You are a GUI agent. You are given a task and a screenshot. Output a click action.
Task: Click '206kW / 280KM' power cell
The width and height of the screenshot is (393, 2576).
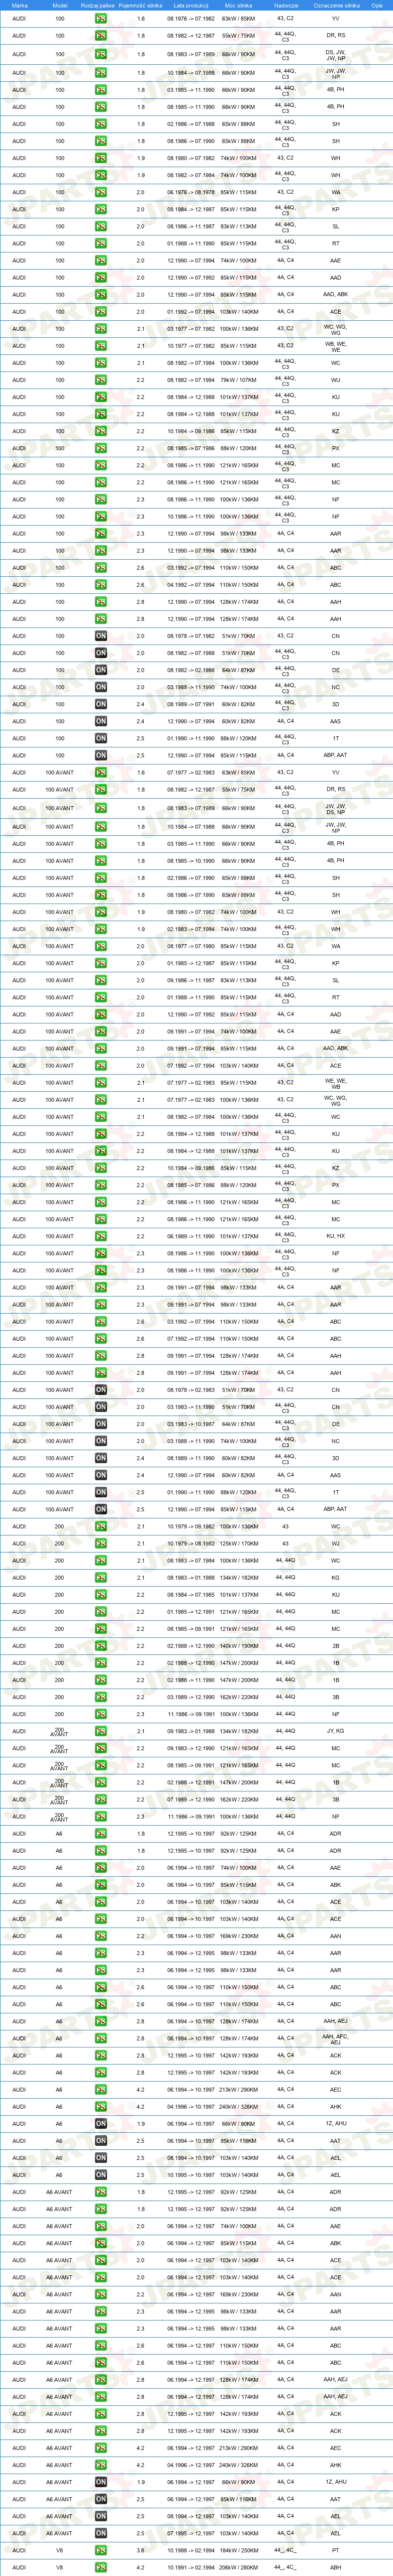coord(239,2567)
